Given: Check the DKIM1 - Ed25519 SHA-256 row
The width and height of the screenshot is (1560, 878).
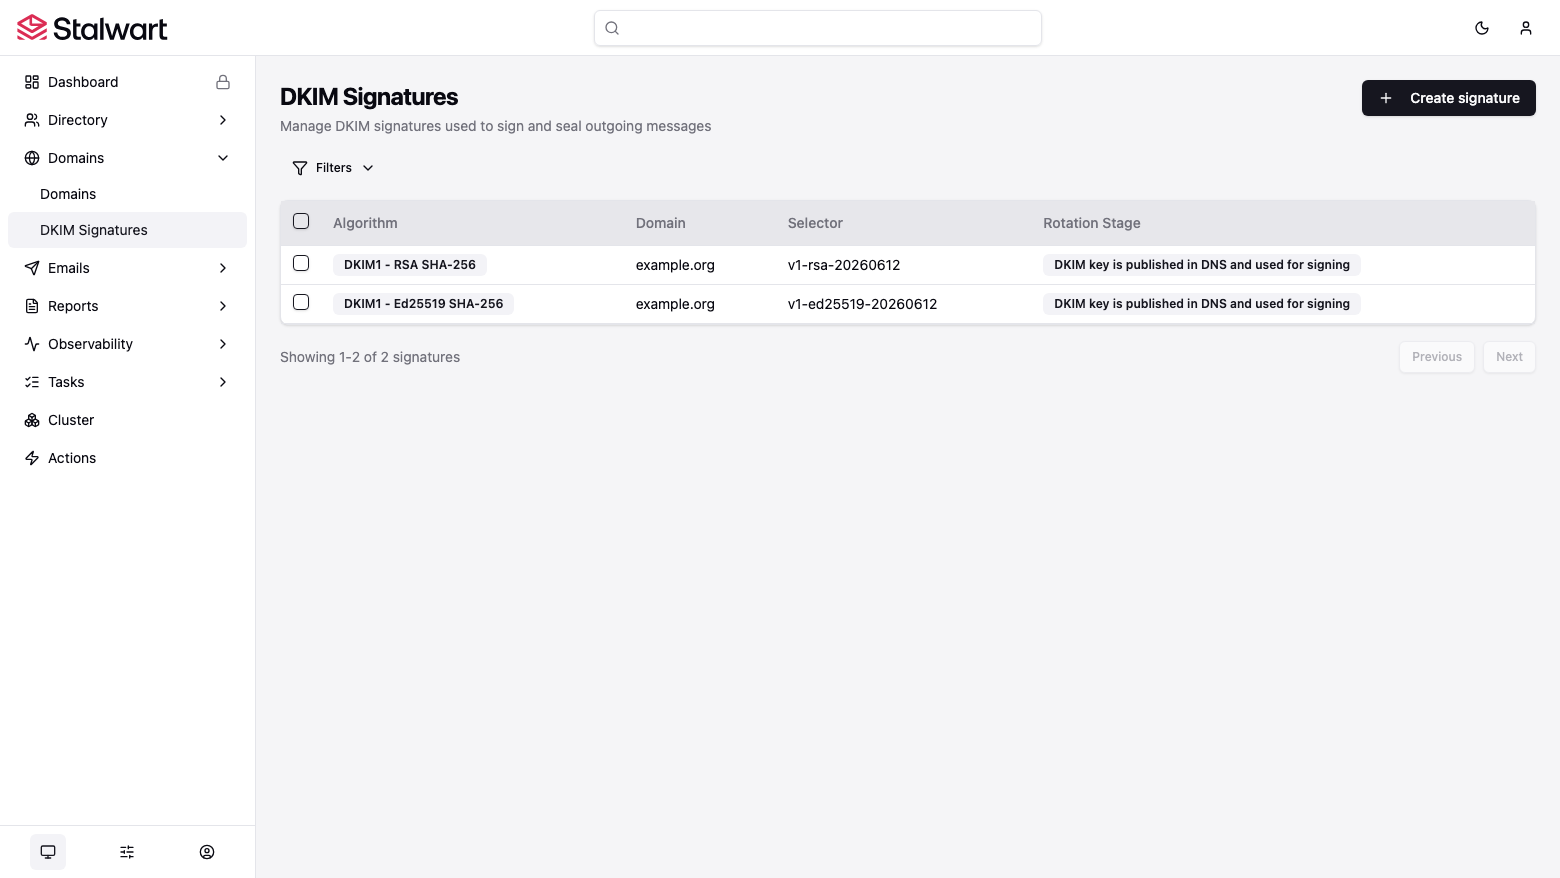Looking at the screenshot, I should tap(301, 302).
